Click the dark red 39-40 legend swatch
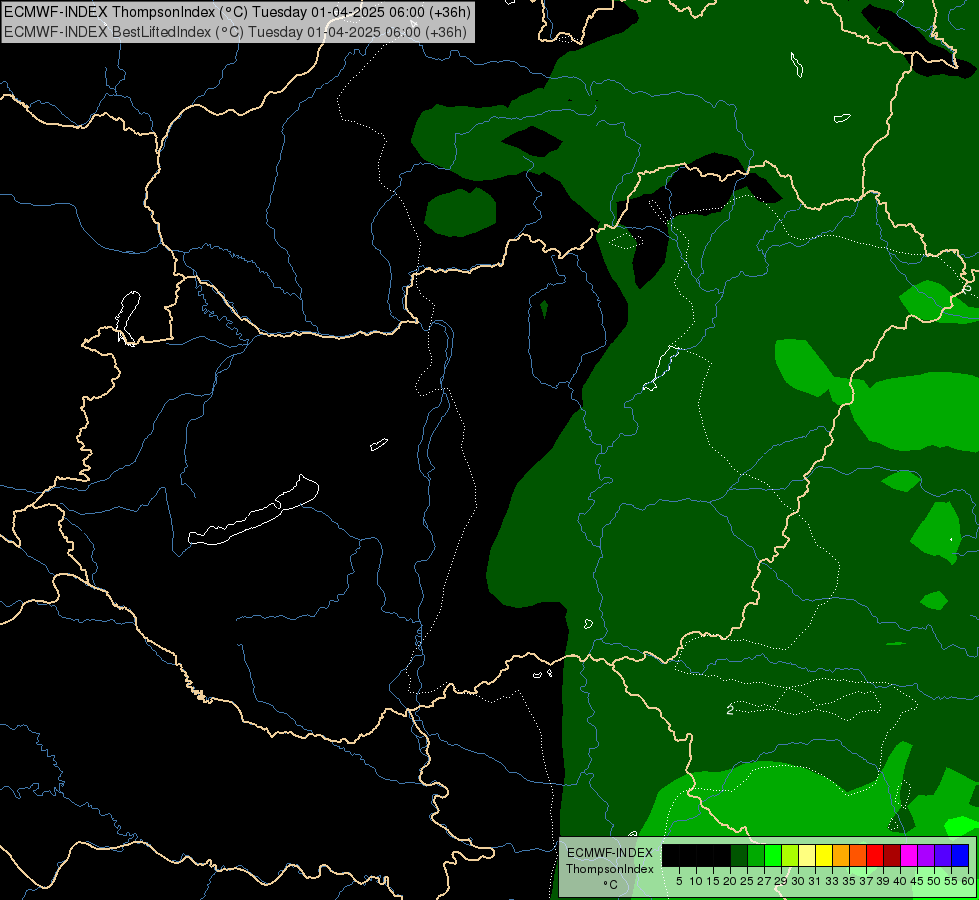Viewport: 979px width, 900px height. click(x=892, y=855)
